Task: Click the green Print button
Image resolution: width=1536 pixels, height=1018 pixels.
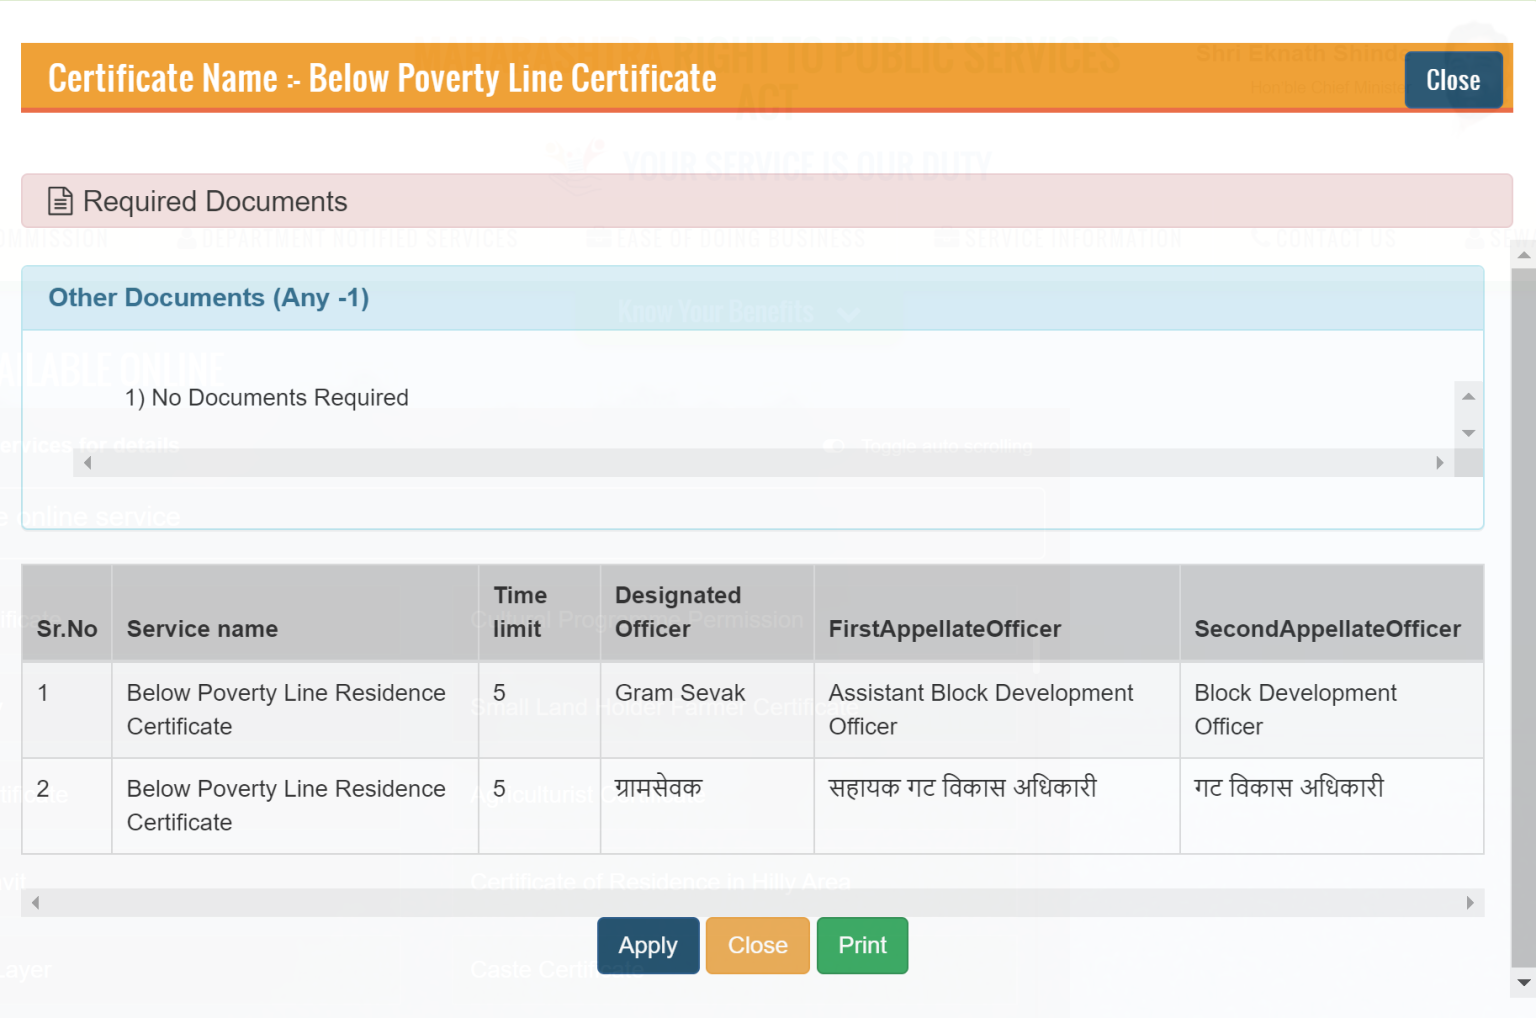Action: coord(862,945)
